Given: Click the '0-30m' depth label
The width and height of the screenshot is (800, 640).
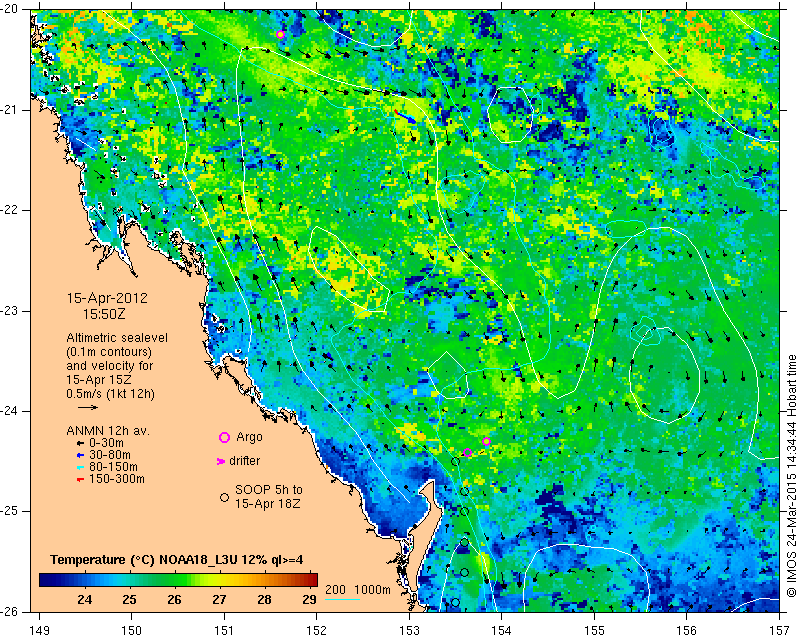Looking at the screenshot, I should tap(106, 443).
